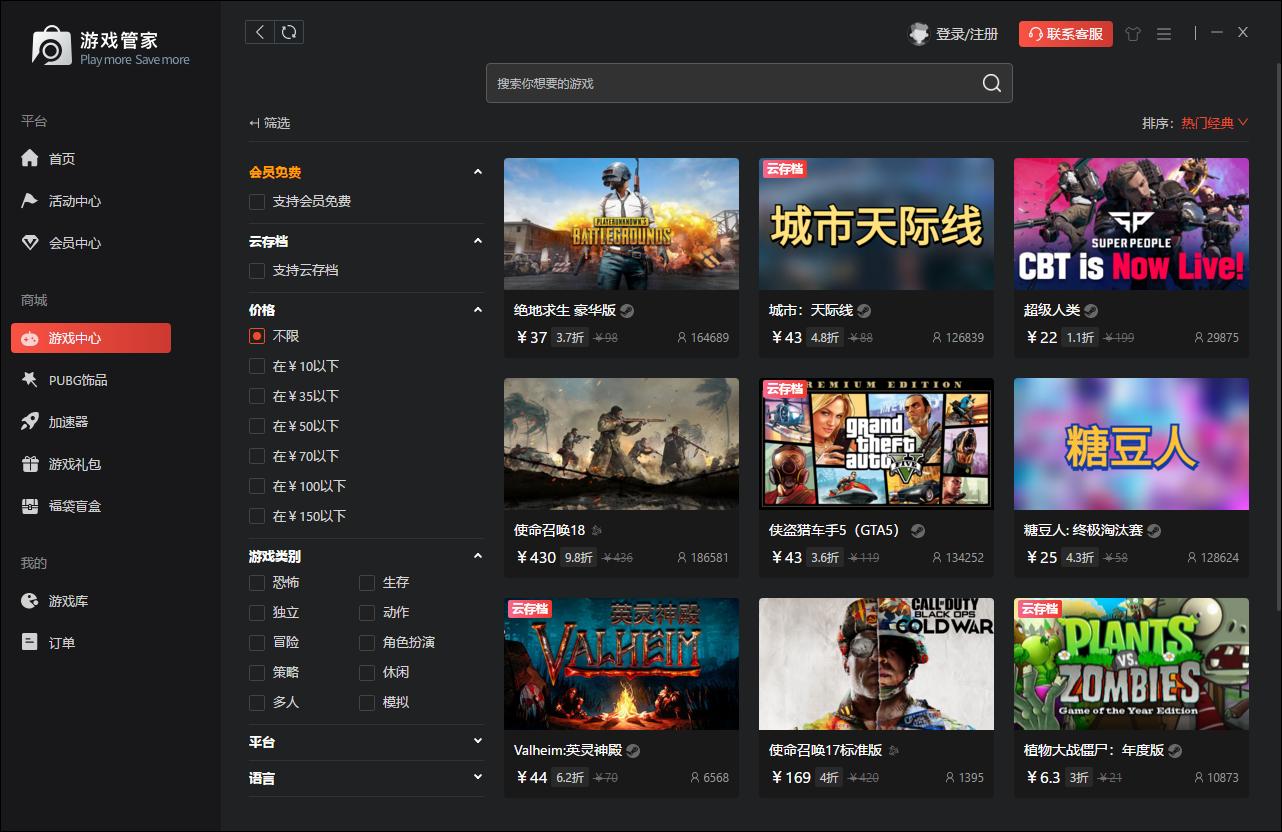The height and width of the screenshot is (832, 1282).
Task: Click the icon beside 游戏库
Action: point(30,601)
